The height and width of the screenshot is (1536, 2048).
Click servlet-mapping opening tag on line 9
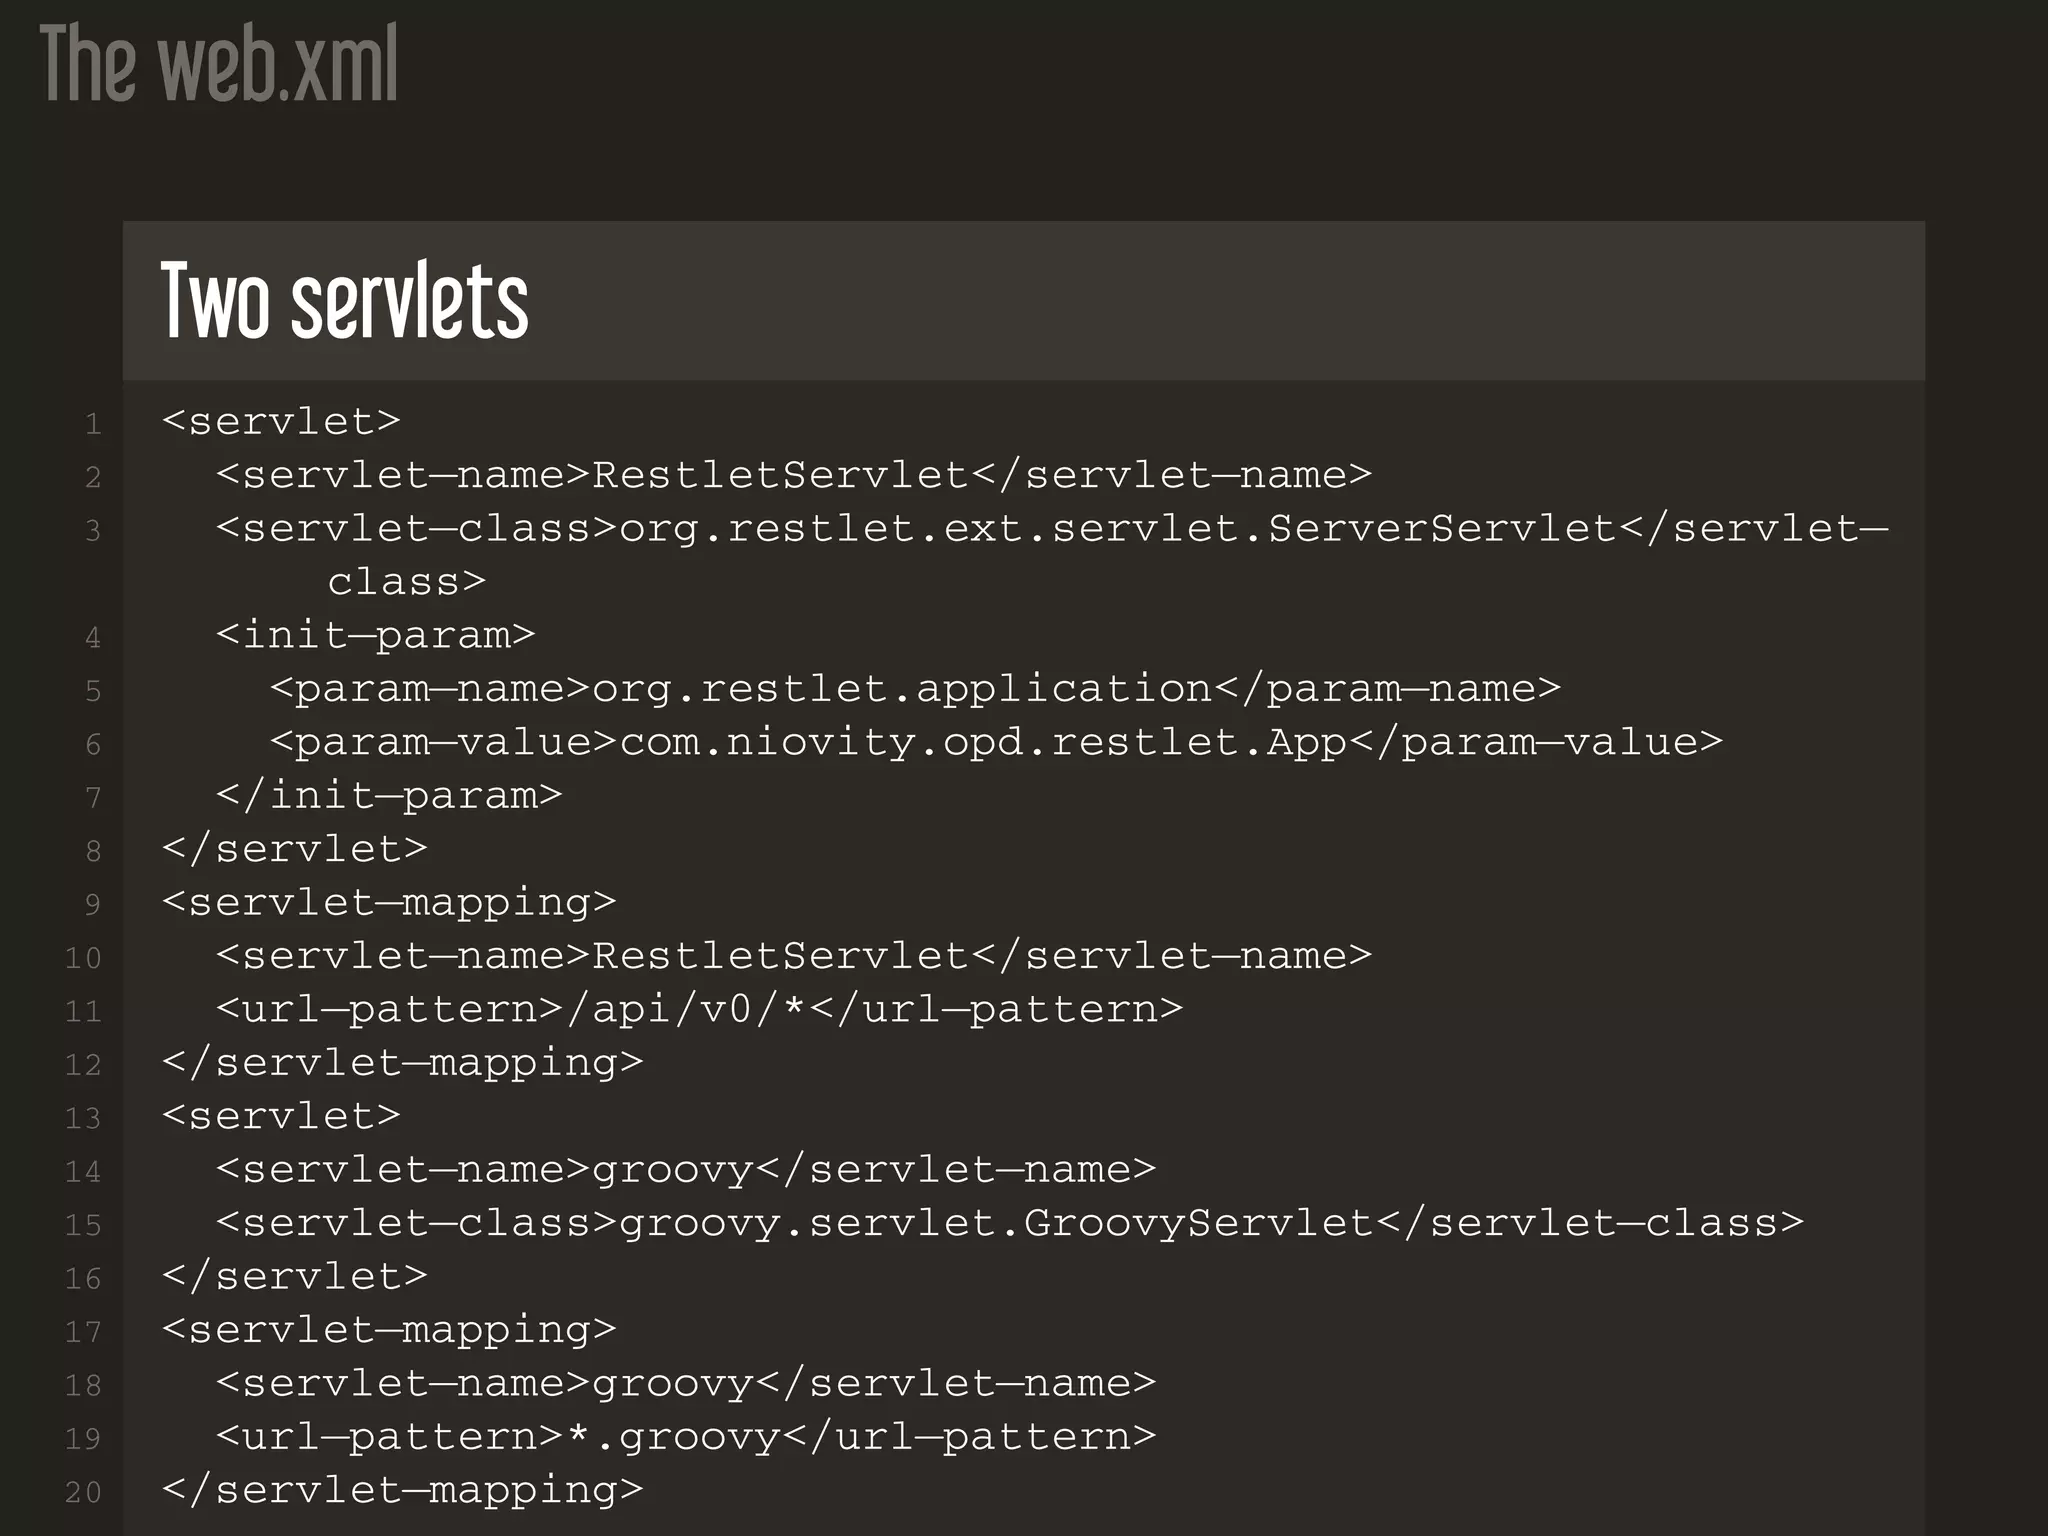[x=389, y=903]
